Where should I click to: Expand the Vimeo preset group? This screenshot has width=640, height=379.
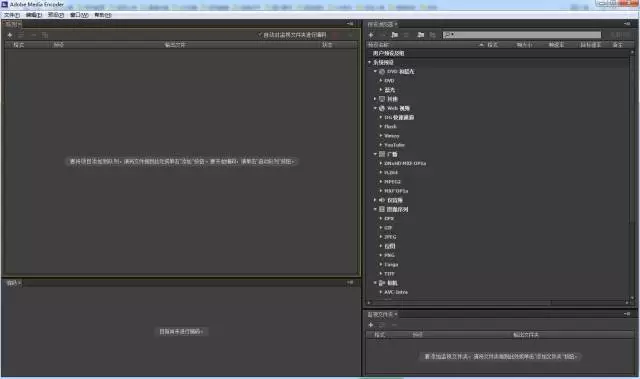point(381,136)
